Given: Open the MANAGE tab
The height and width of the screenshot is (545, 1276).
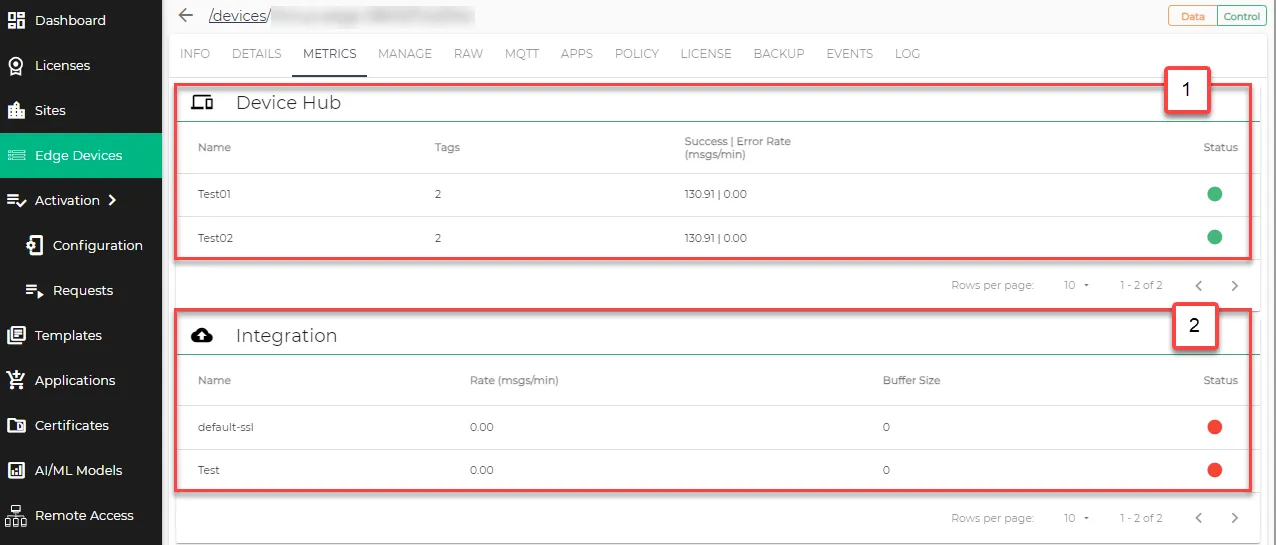Looking at the screenshot, I should coord(405,54).
